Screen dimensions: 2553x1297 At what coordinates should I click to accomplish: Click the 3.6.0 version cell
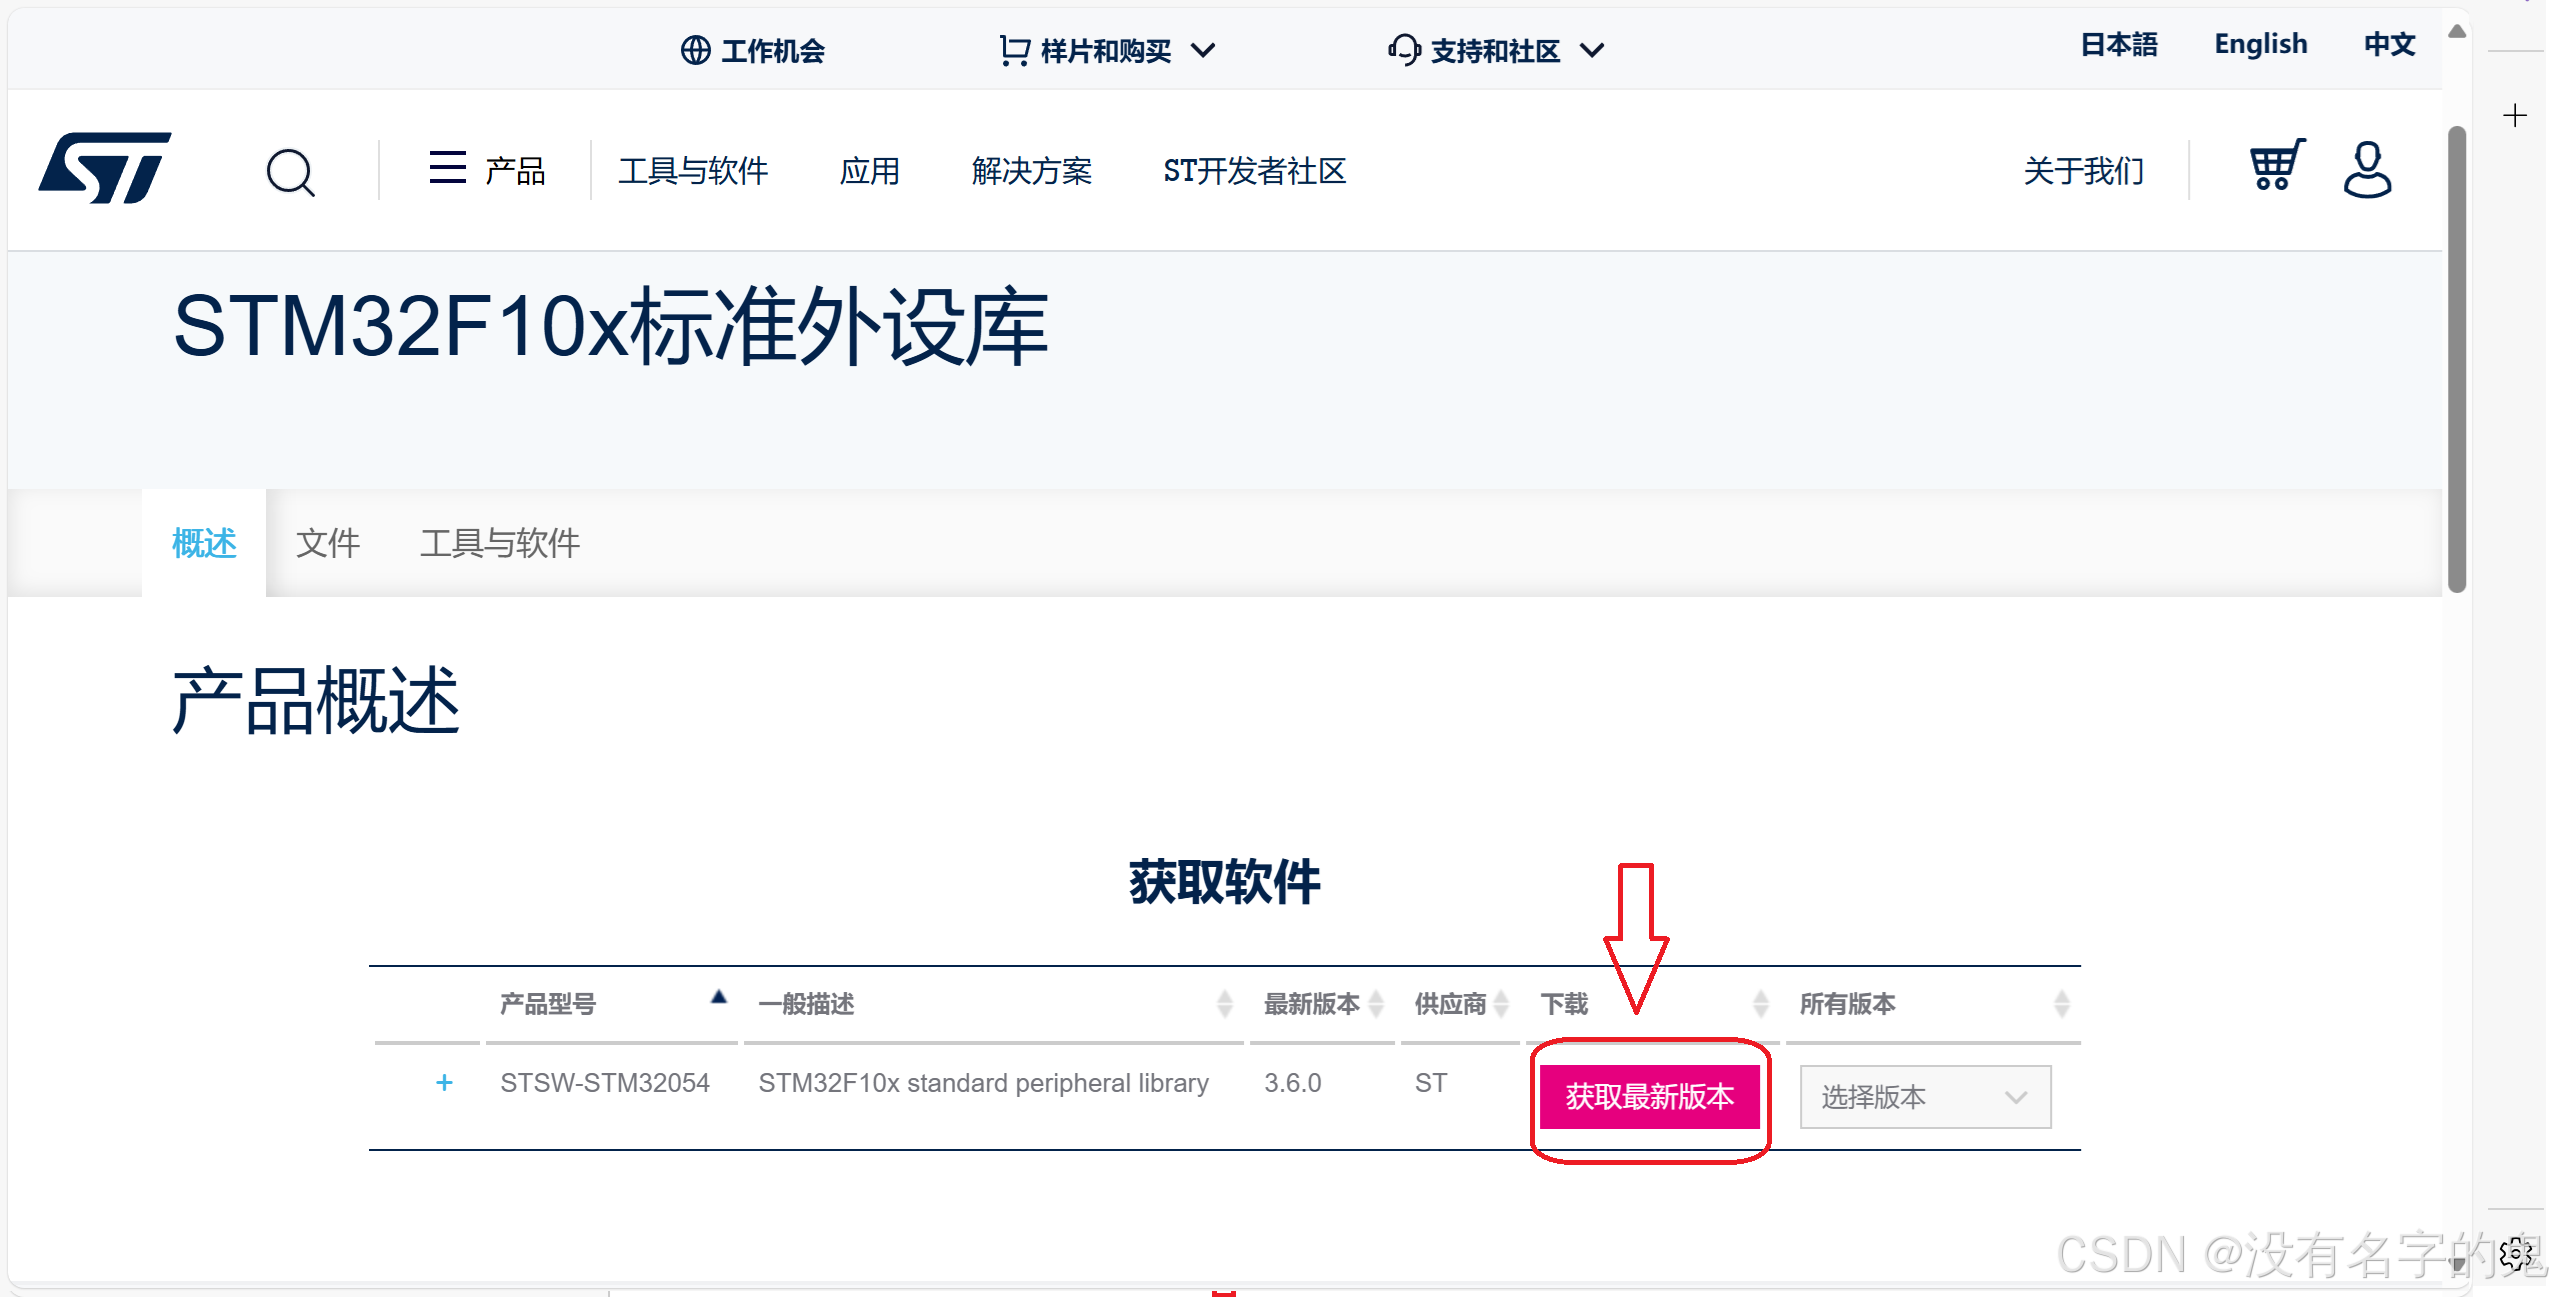1292,1083
